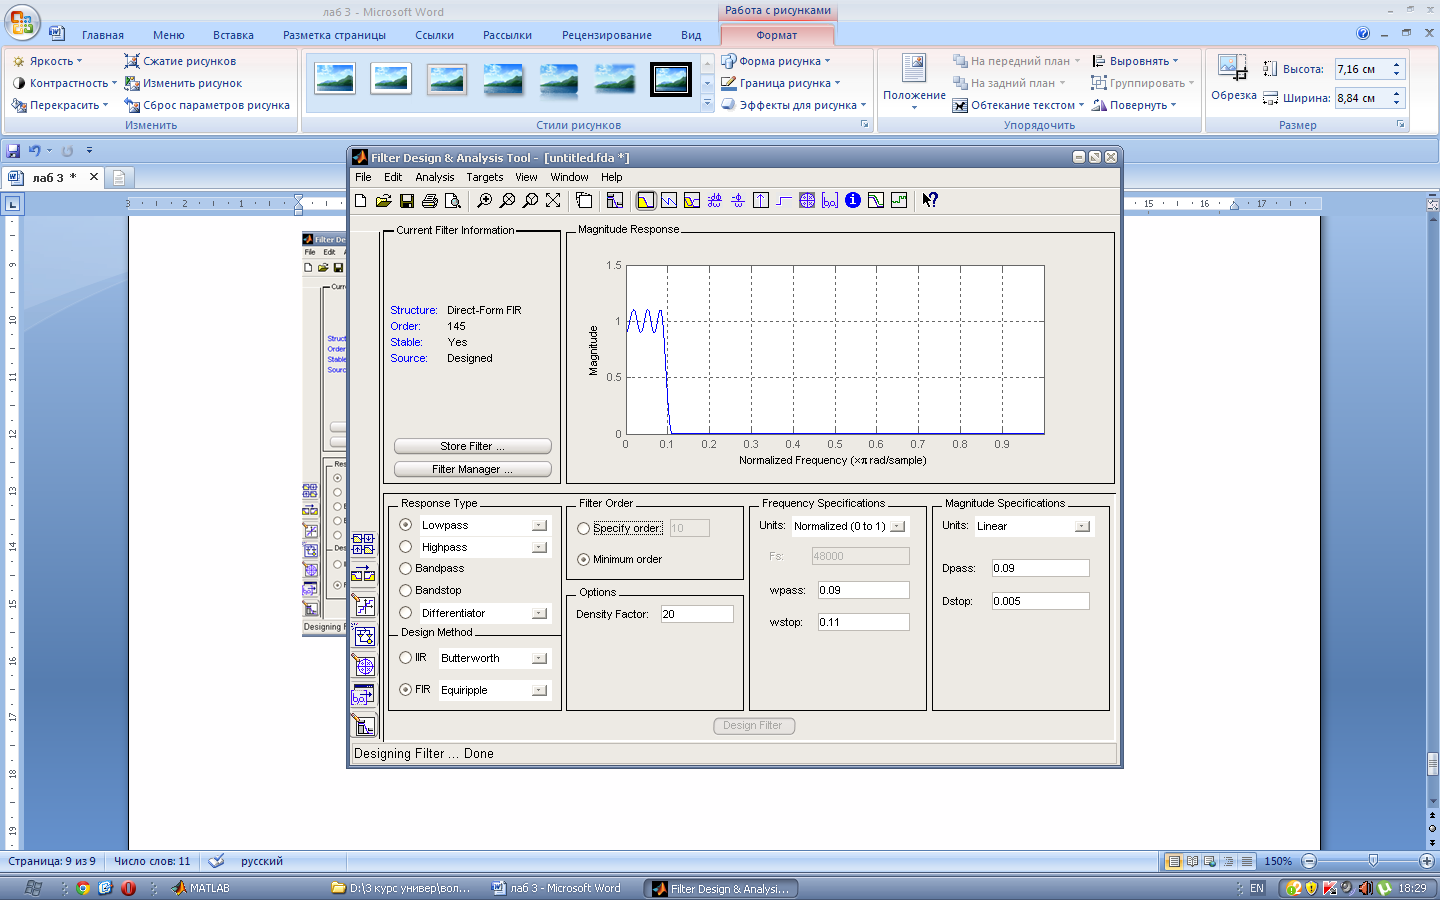Open Differentiator type dropdown

pos(539,613)
